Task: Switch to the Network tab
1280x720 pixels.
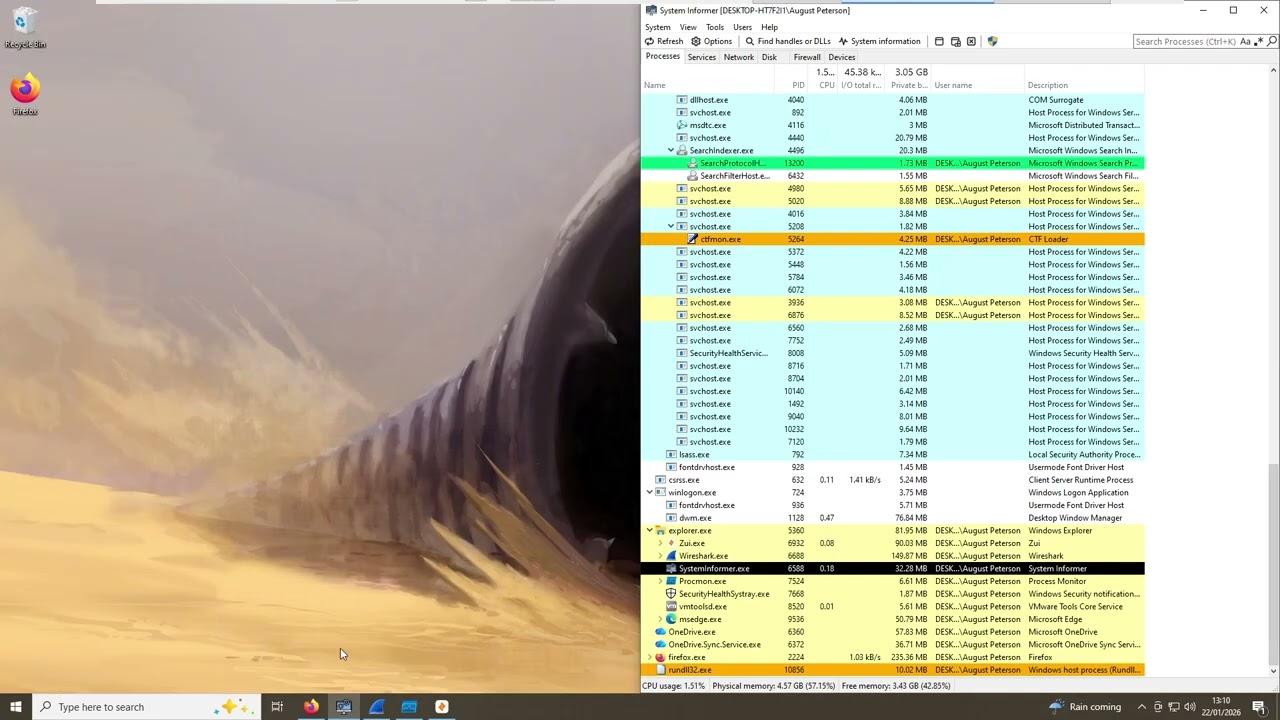Action: coord(739,57)
